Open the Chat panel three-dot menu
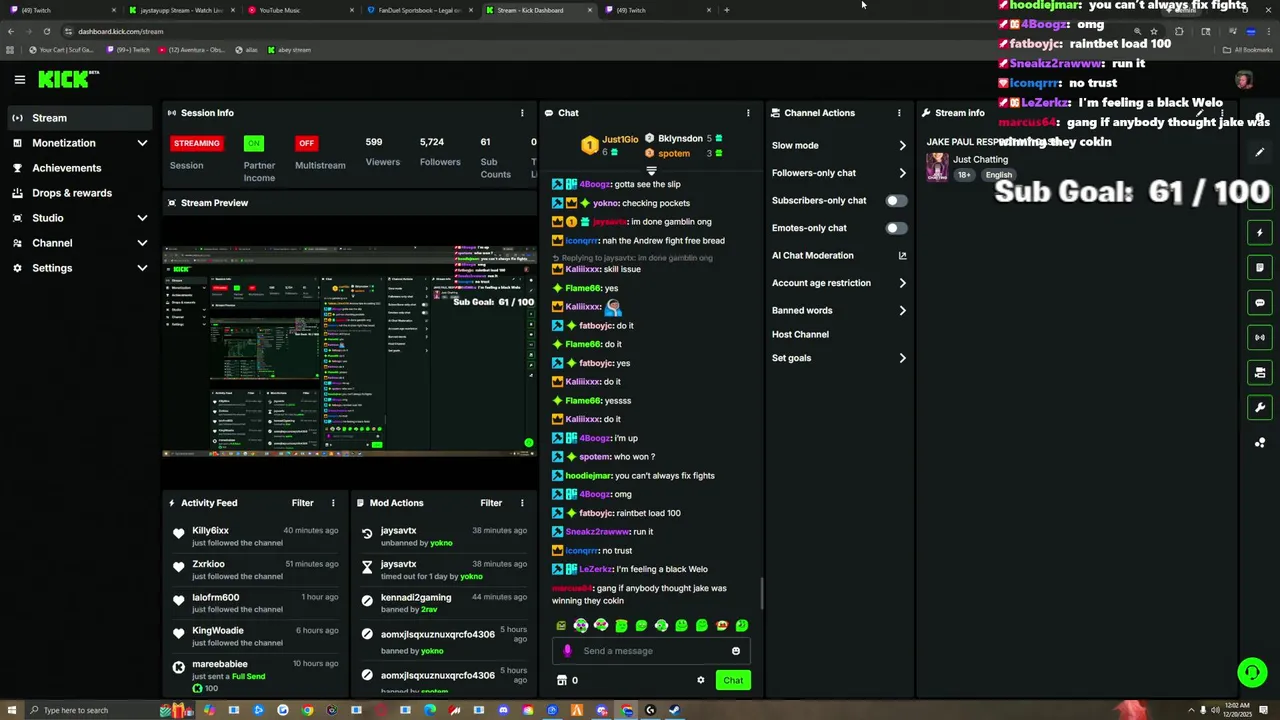 [748, 113]
